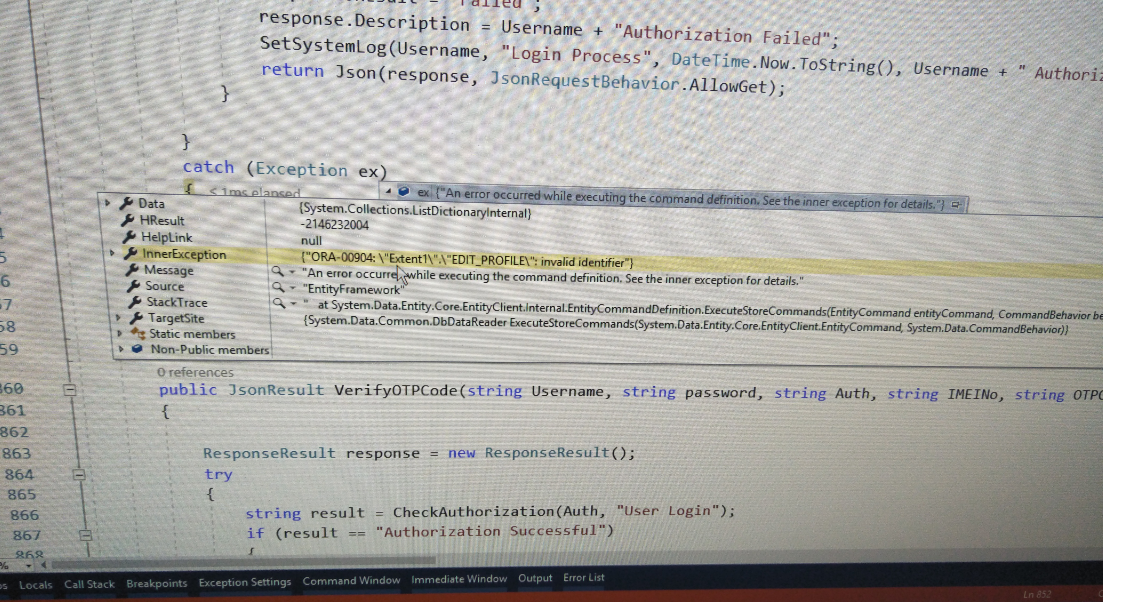Open the editor zoom level dropdown
Screen dimensions: 1125x602
tap(29, 565)
